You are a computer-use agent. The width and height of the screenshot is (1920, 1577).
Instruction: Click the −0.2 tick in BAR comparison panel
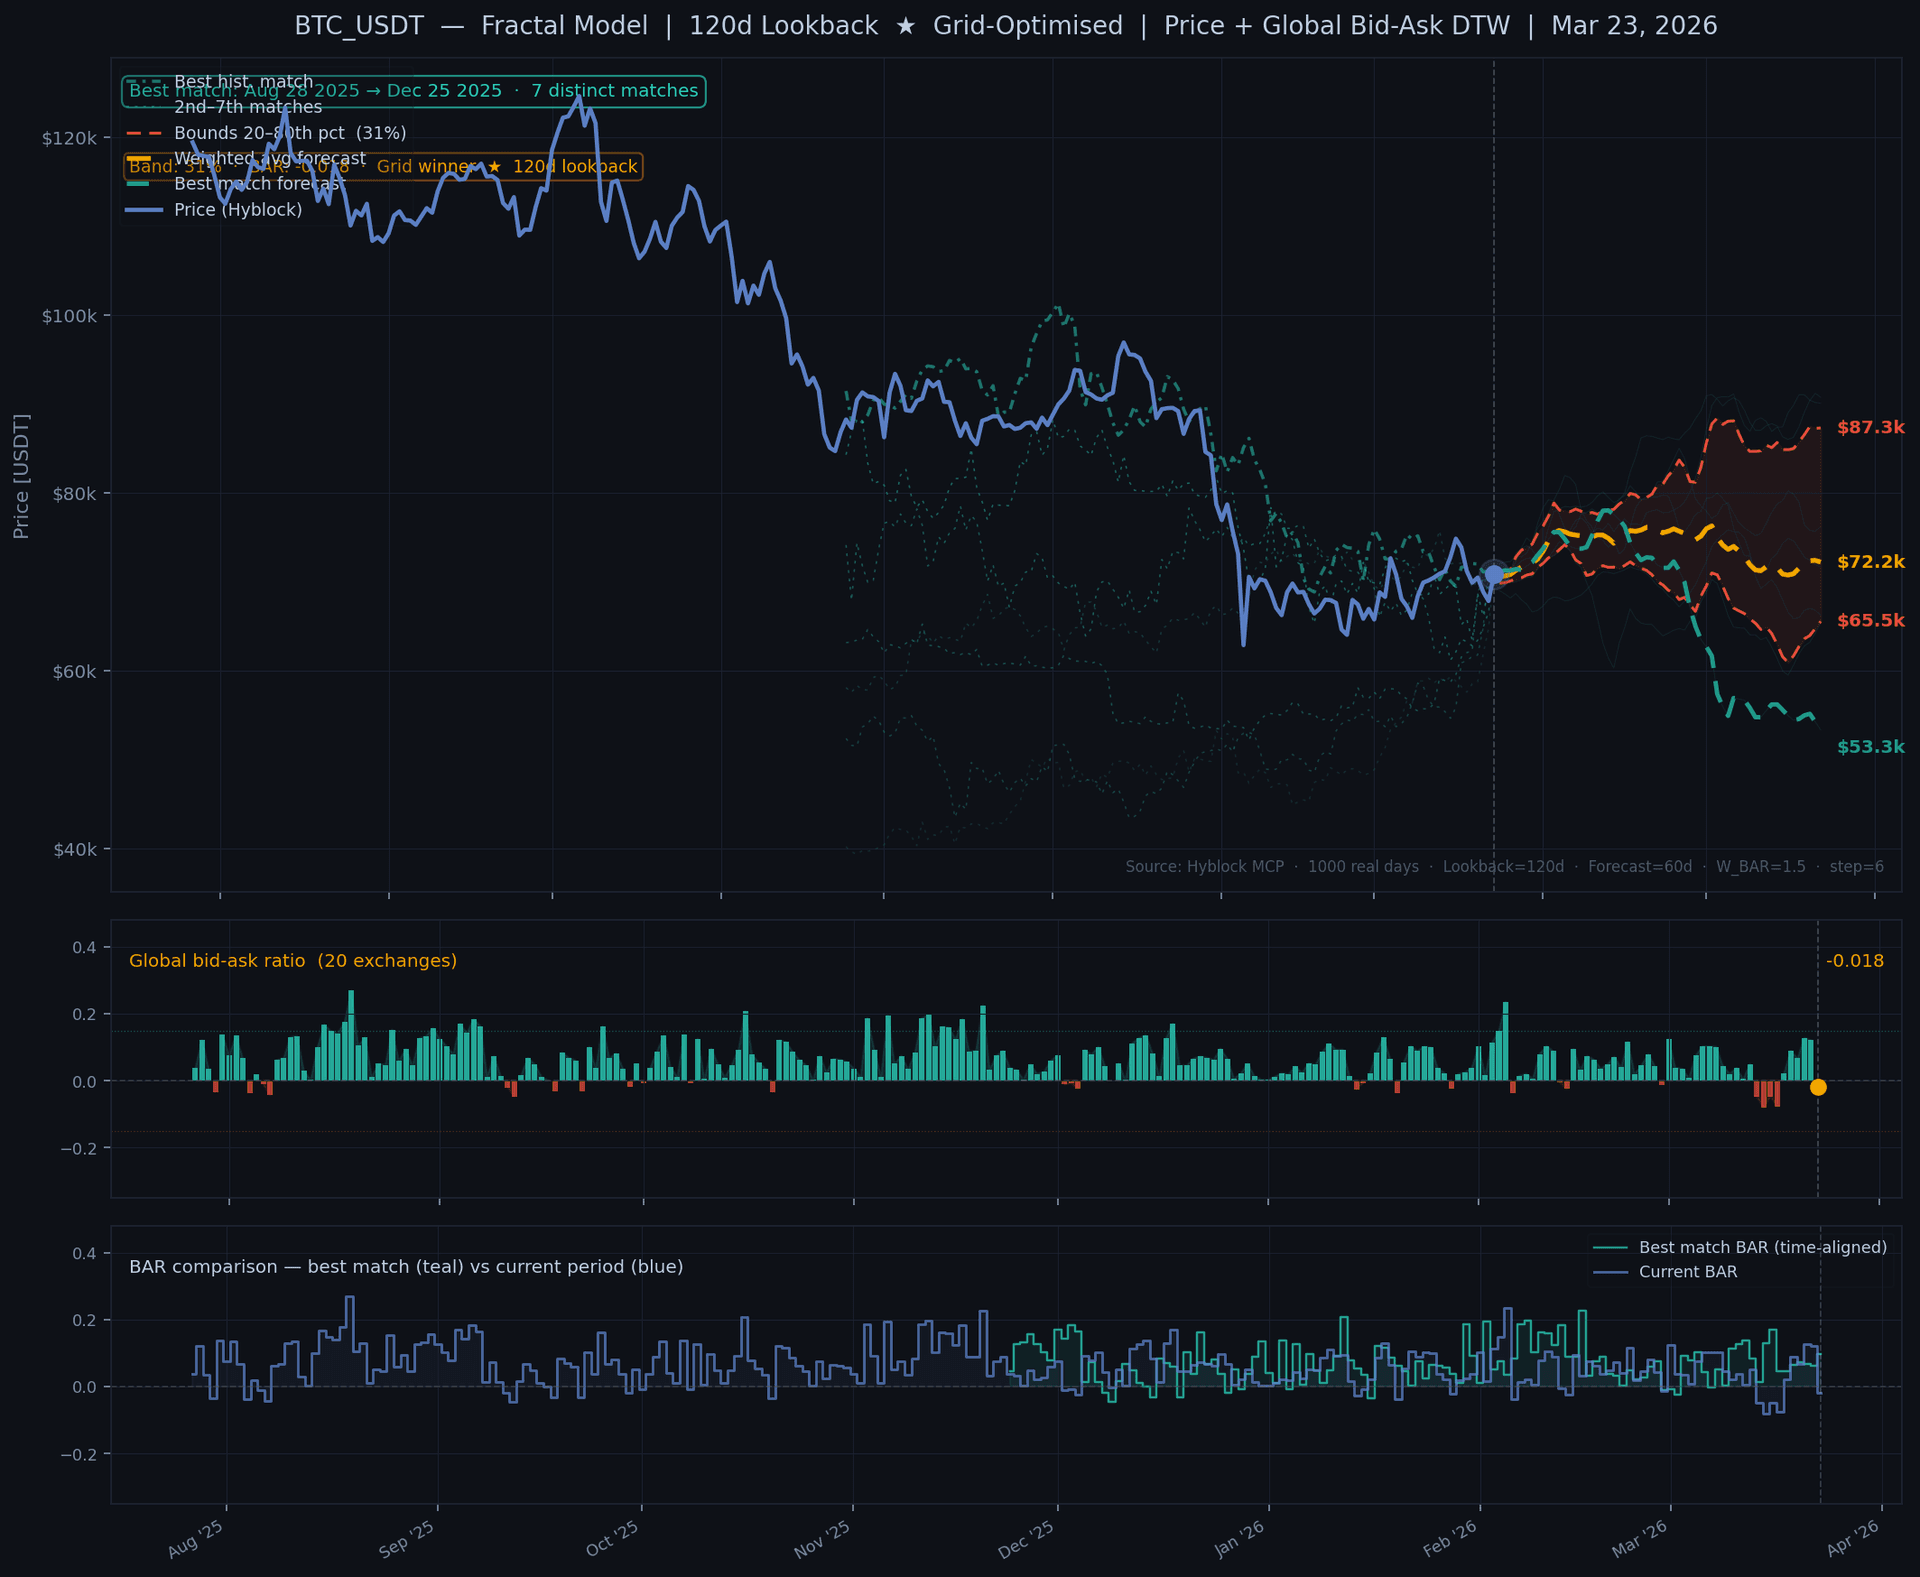pos(78,1455)
